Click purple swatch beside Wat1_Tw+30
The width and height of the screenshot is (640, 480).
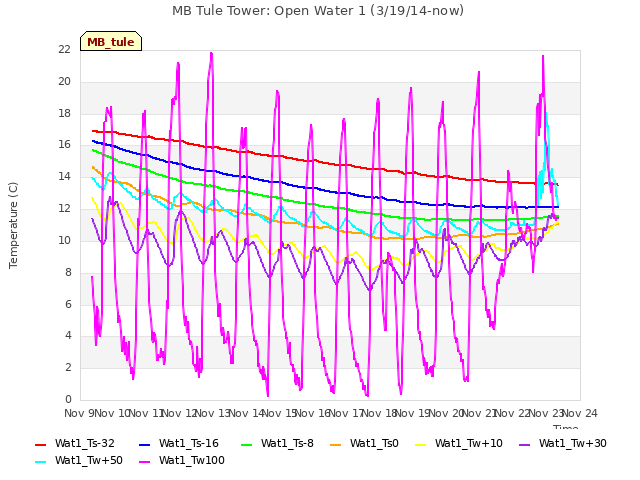pos(524,444)
